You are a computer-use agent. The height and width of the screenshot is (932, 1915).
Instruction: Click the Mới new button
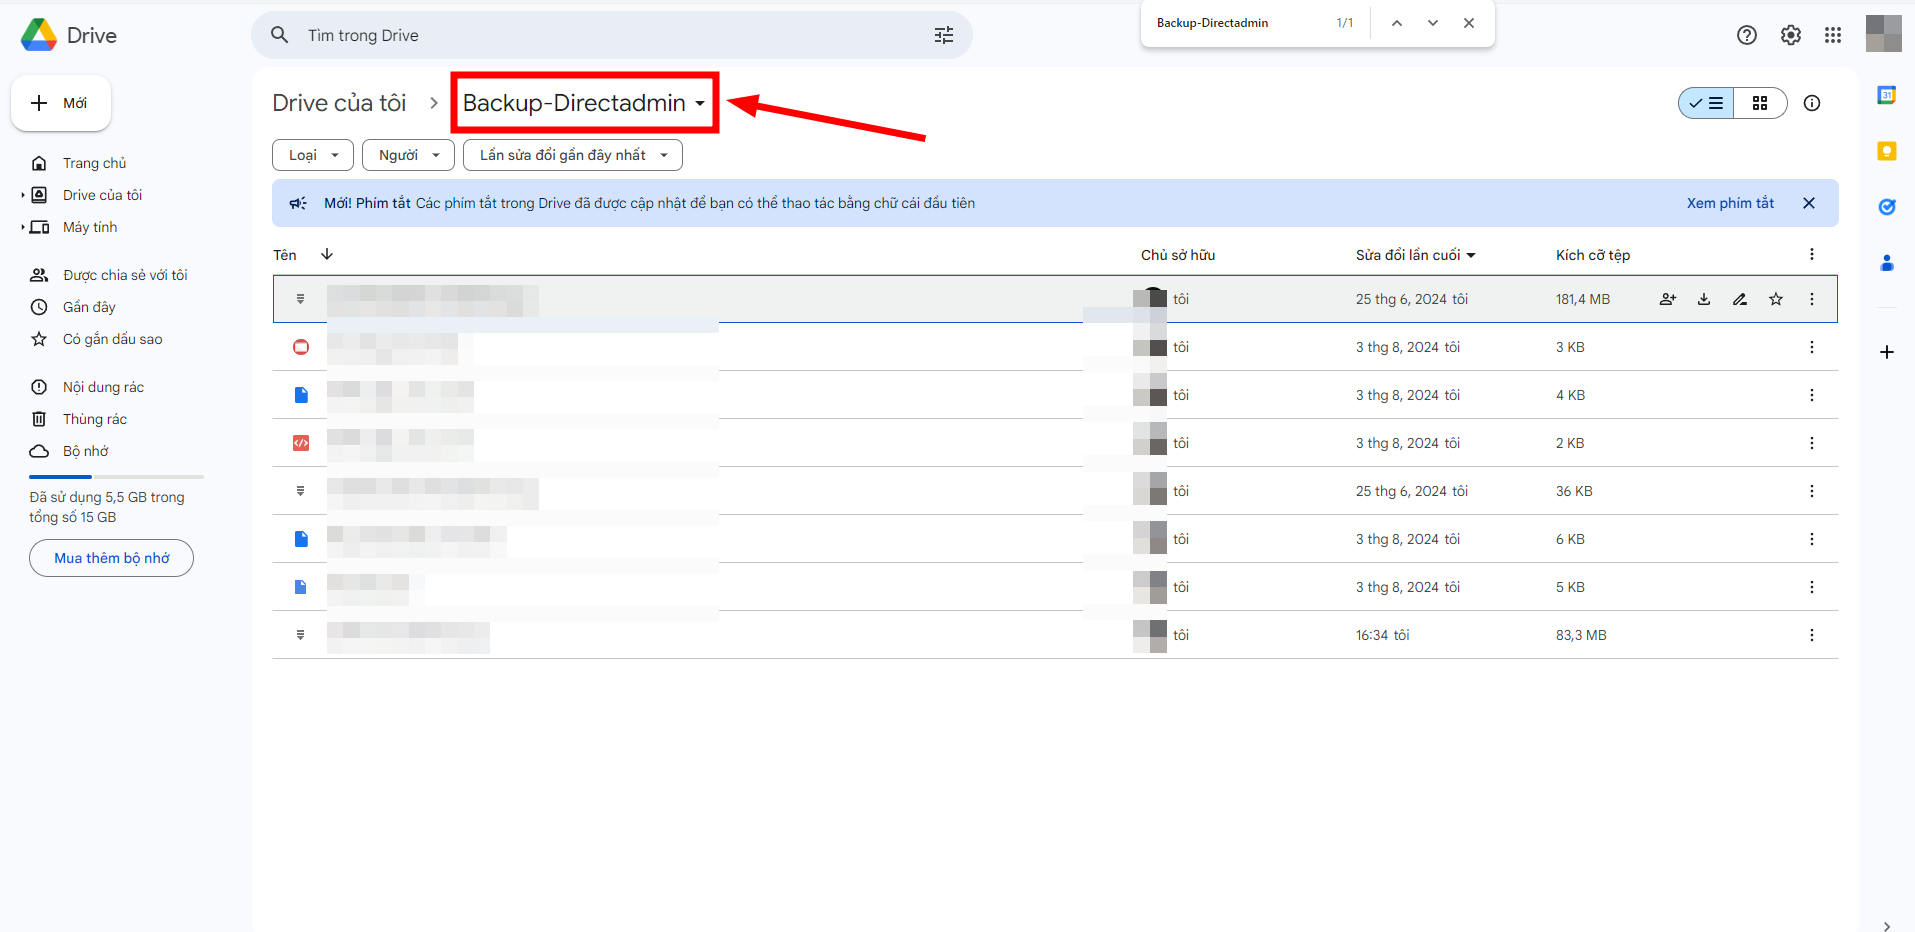pyautogui.click(x=61, y=103)
